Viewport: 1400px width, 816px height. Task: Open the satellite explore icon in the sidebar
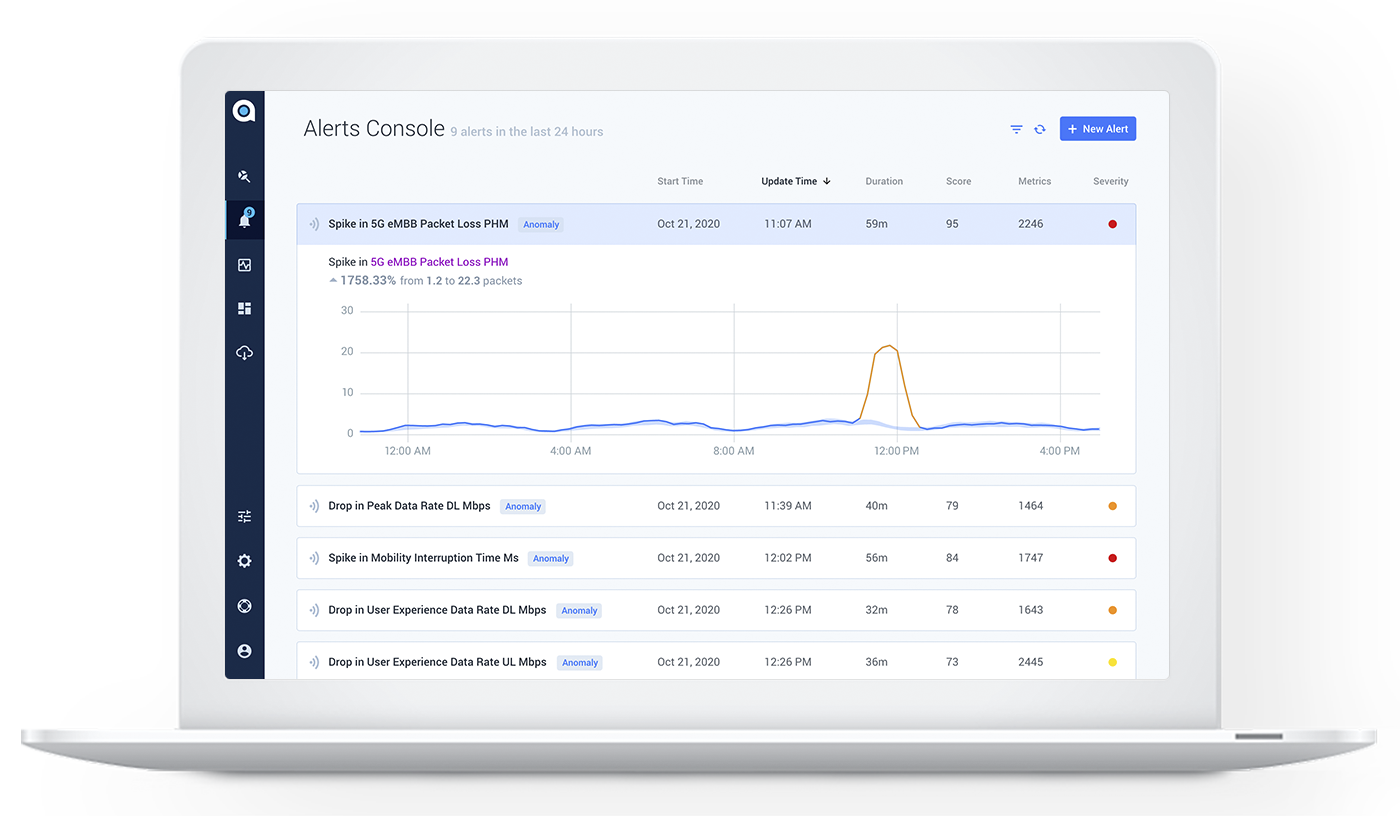(x=244, y=176)
